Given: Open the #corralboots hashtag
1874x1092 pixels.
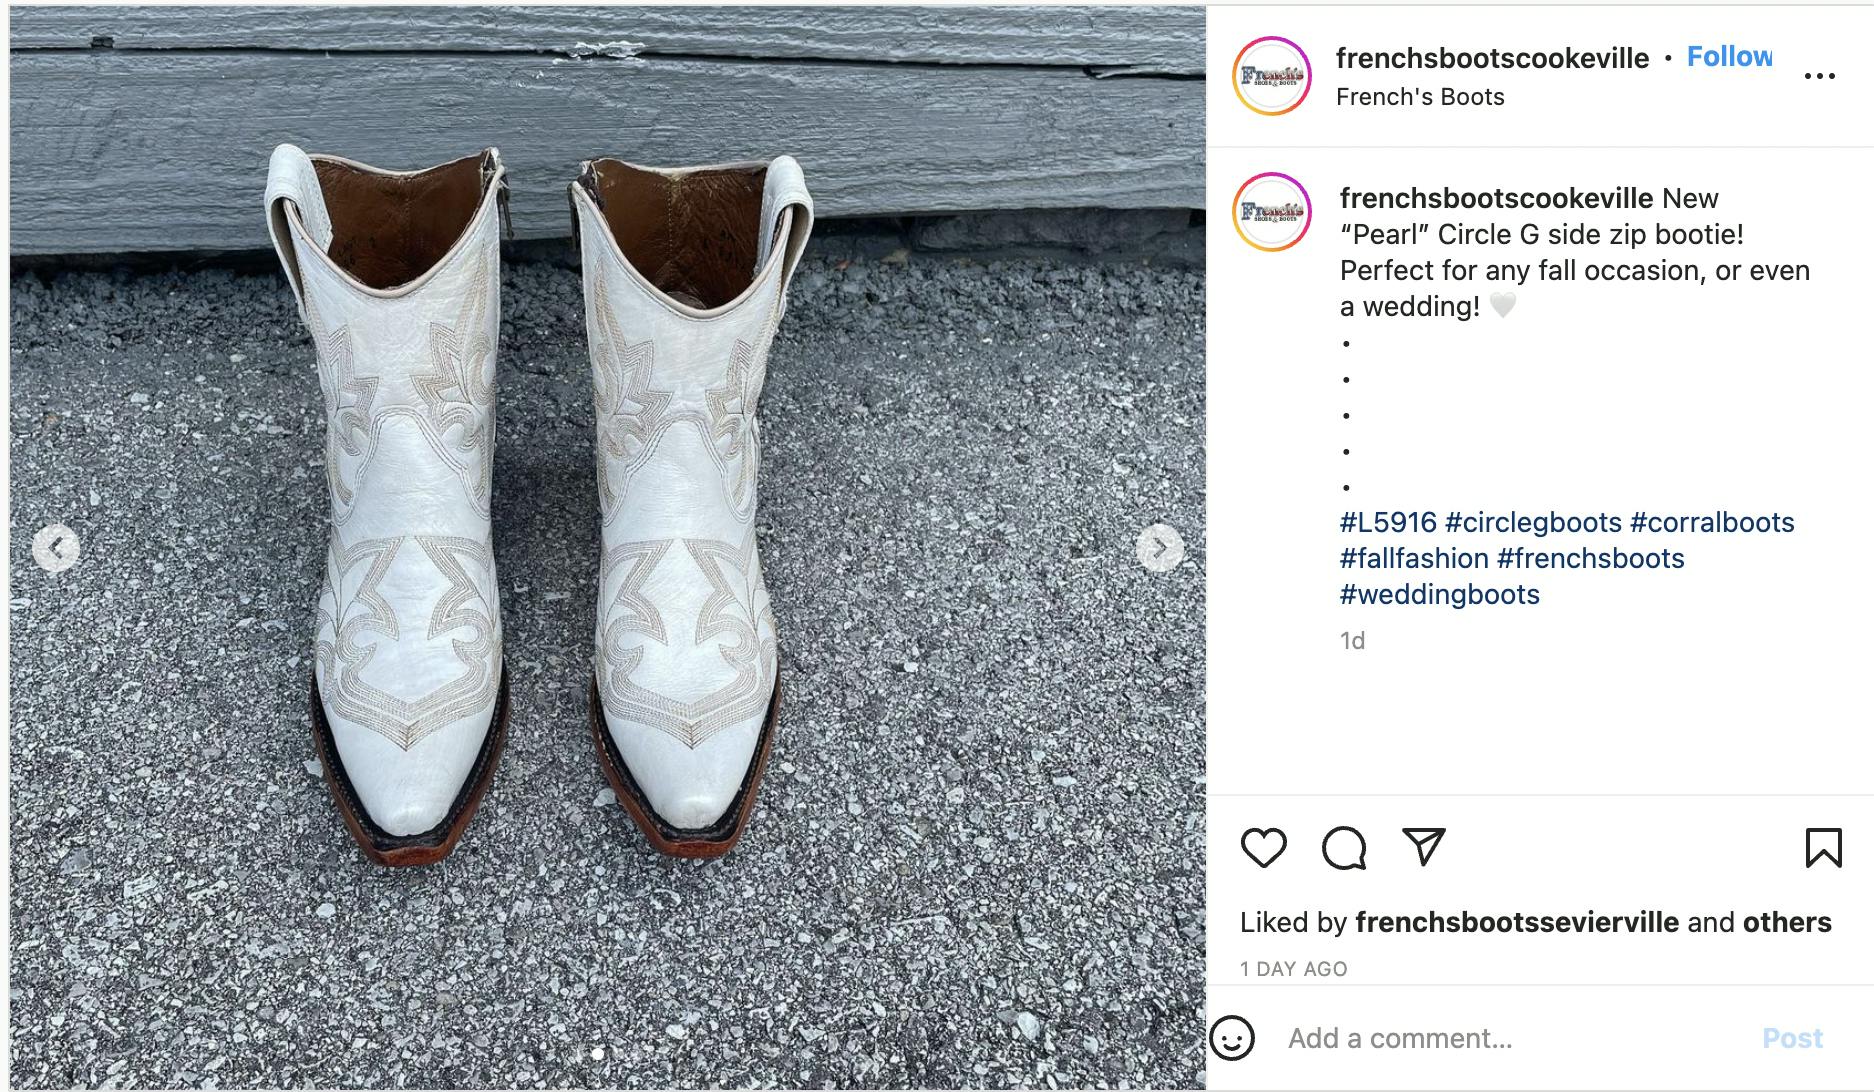Looking at the screenshot, I should 1712,522.
